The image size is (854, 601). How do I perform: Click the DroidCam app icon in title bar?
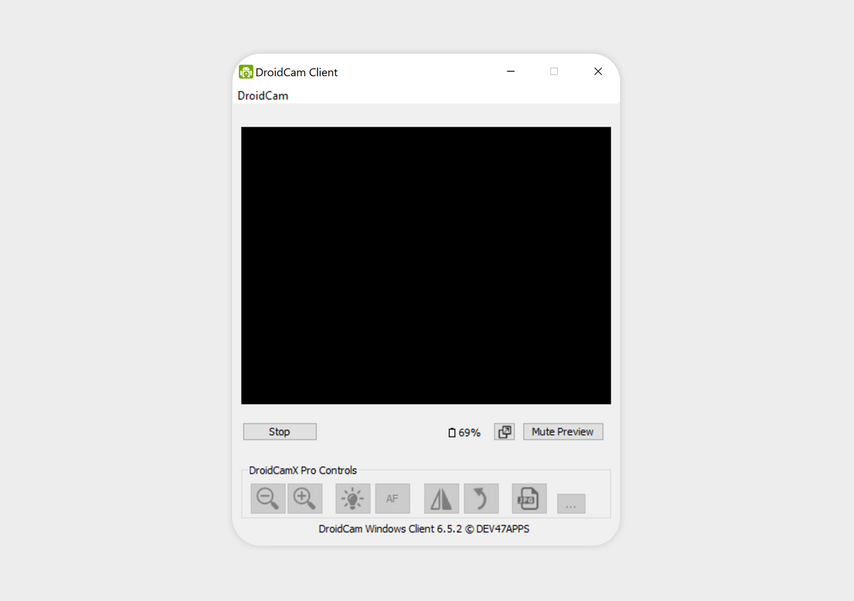point(246,72)
